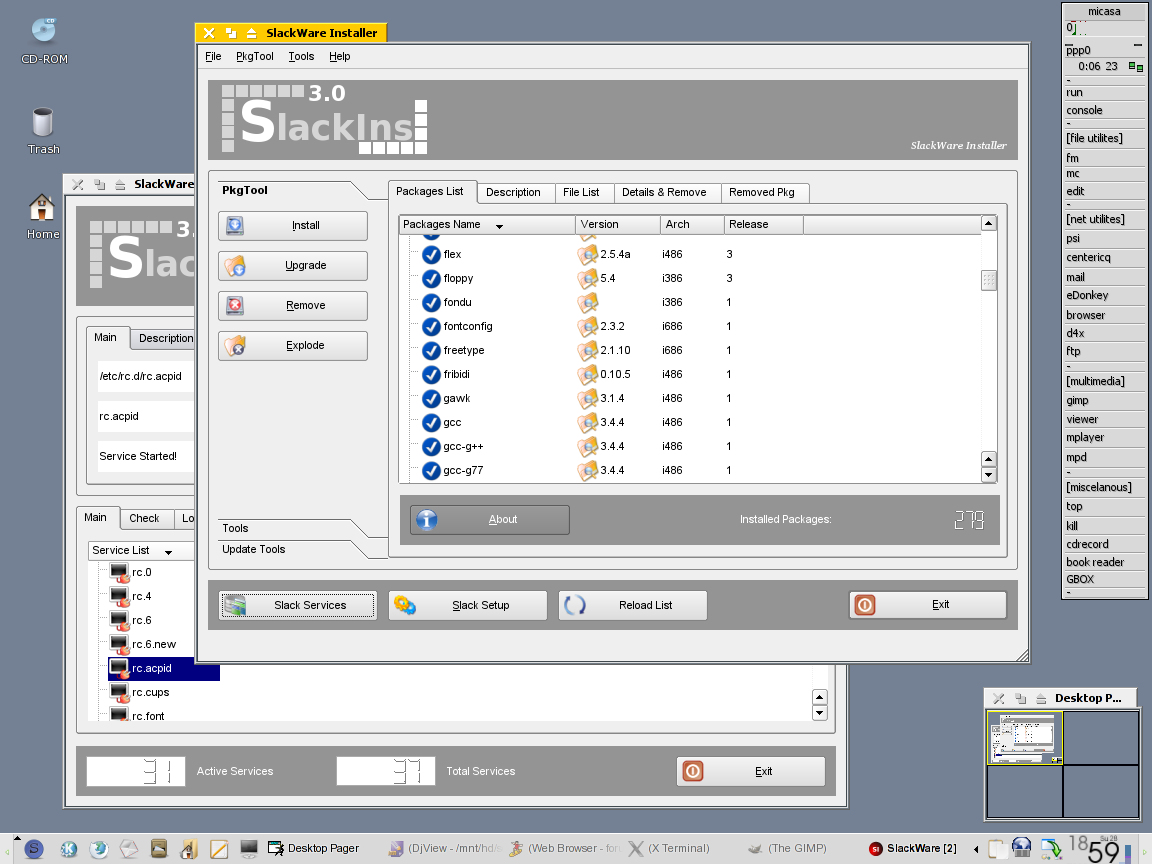Expand the taskbar tray arrow beside SlackWare [2]
The image size is (1152, 864).
pos(976,849)
